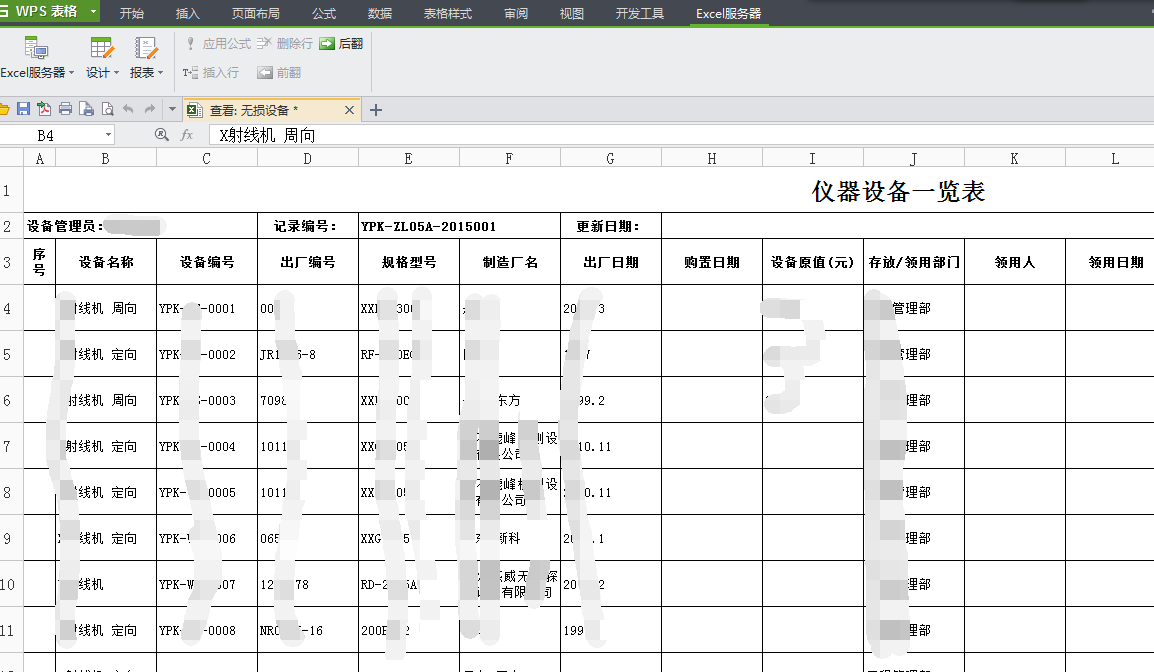
Task: Open the WPS 表格 application menu dropdown
Action: [93, 12]
